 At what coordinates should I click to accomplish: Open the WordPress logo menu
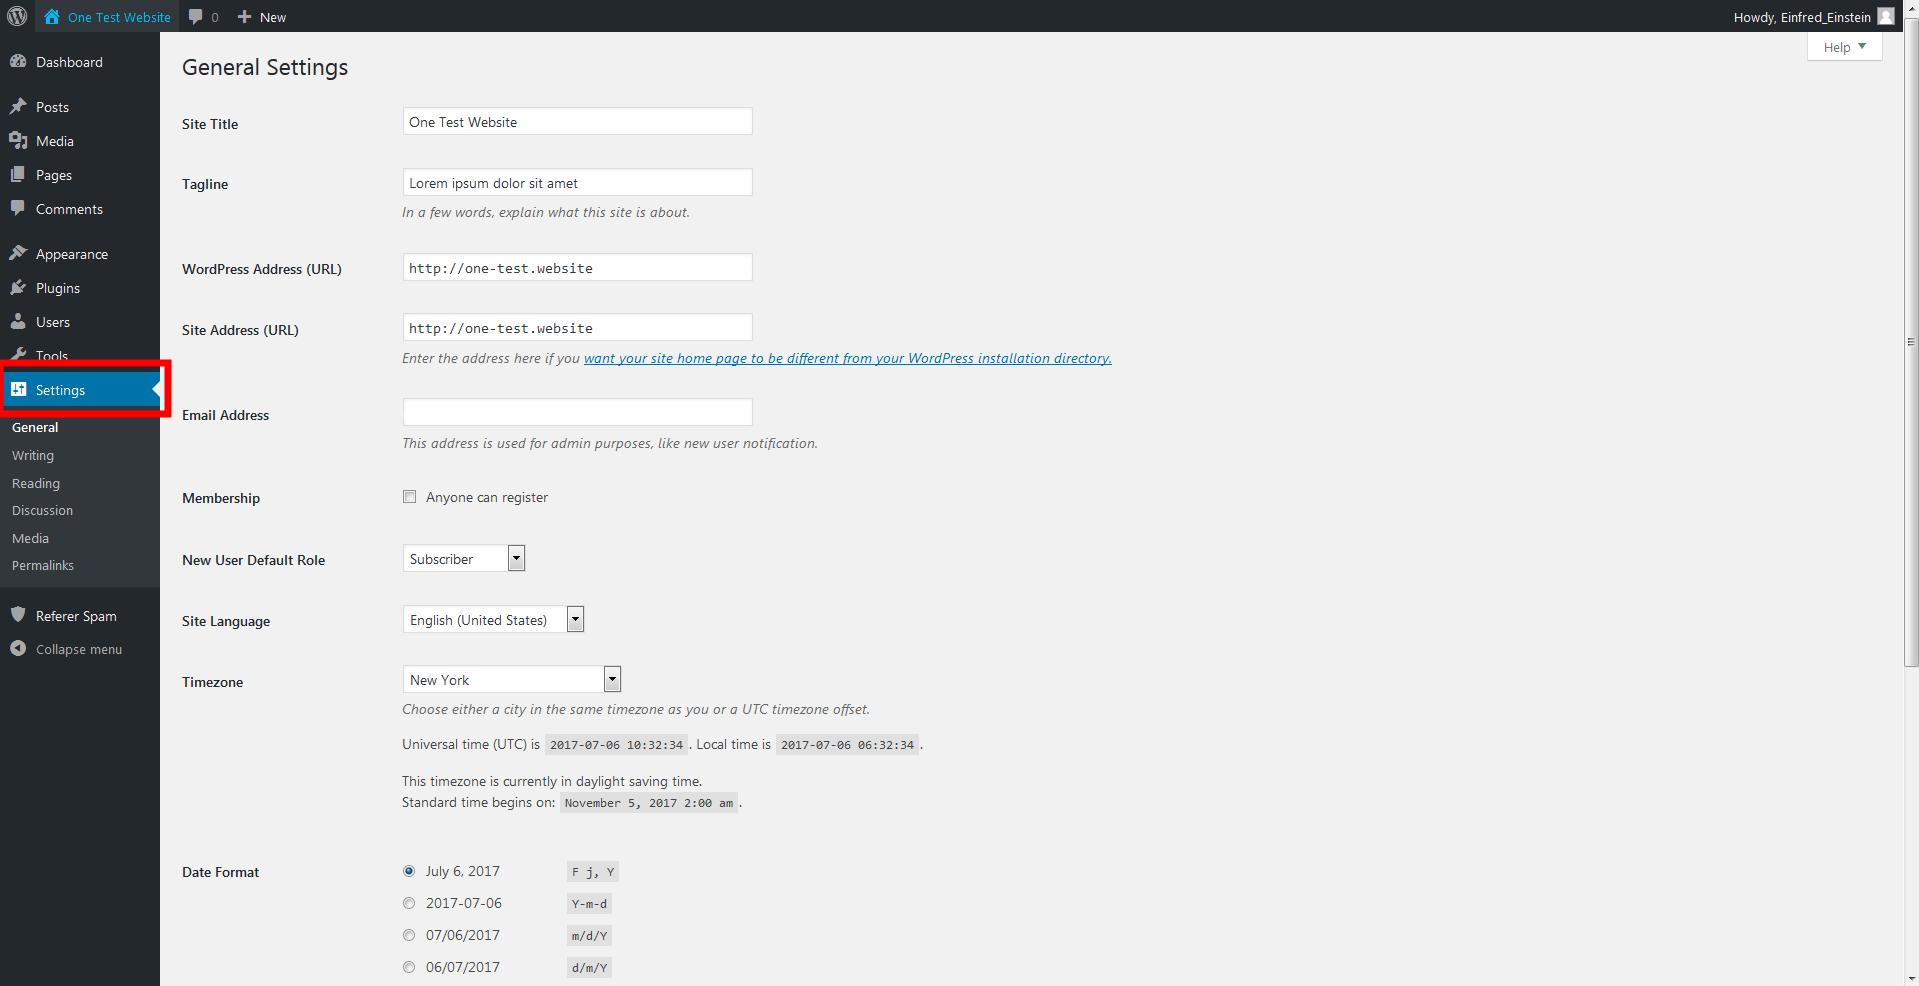(16, 16)
